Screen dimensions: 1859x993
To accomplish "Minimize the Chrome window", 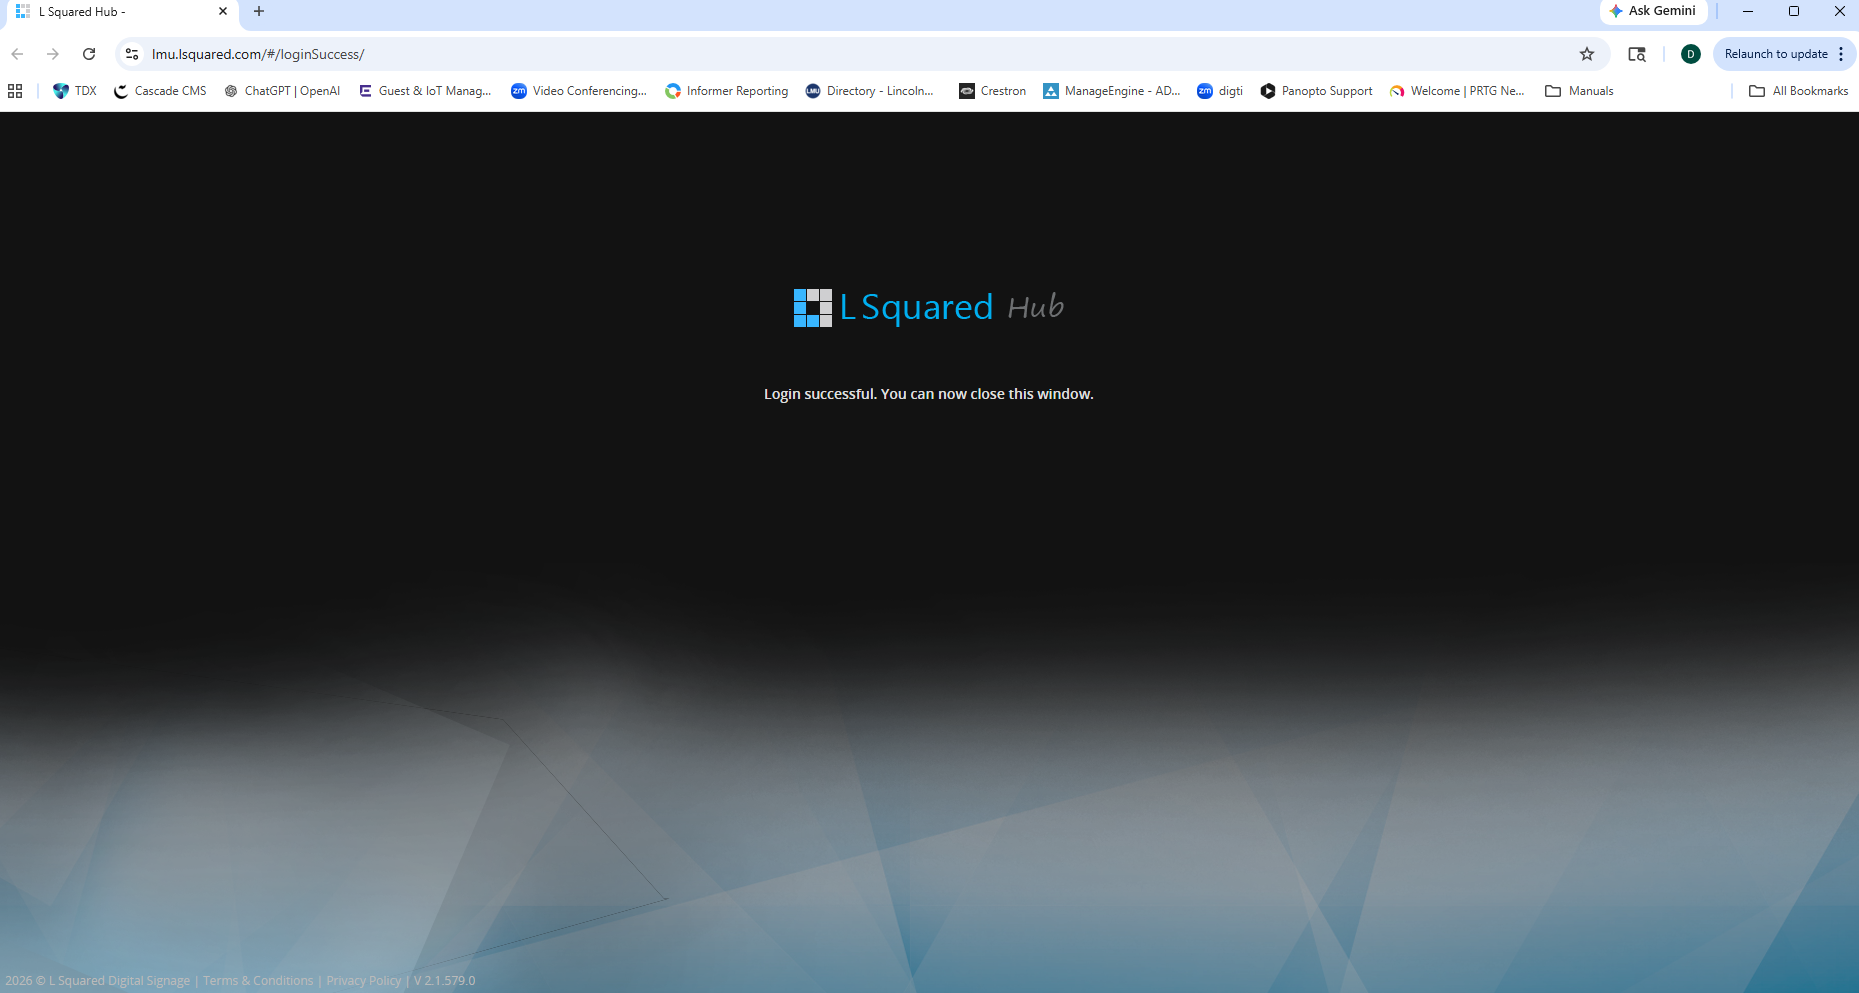I will 1748,12.
